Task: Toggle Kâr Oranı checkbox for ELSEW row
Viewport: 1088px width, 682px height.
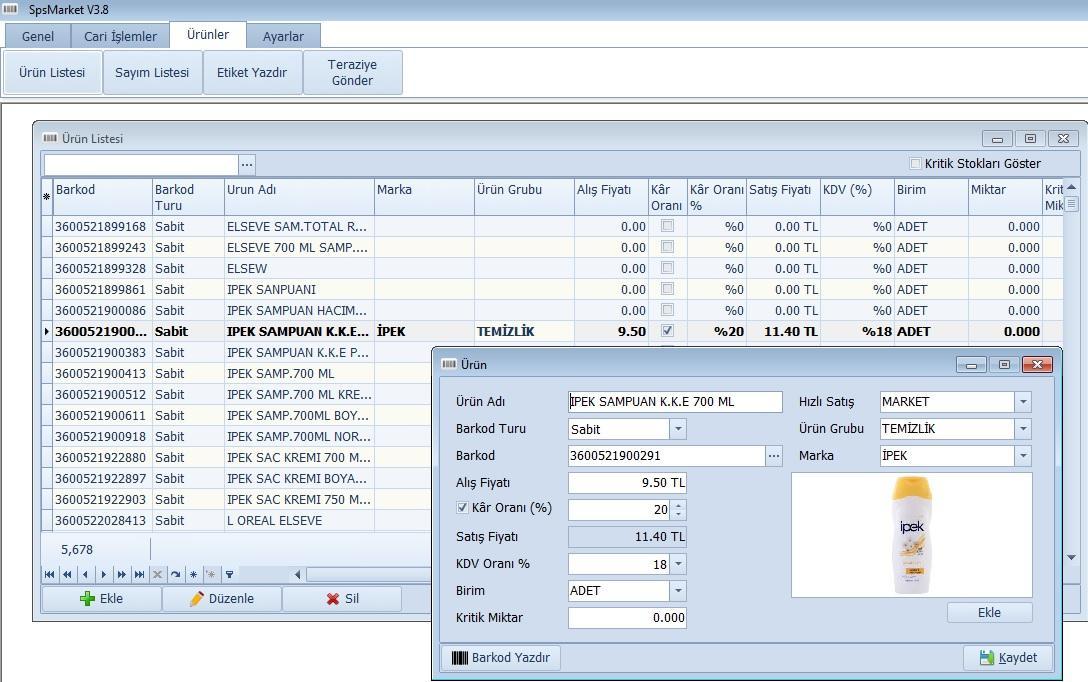Action: [x=668, y=267]
